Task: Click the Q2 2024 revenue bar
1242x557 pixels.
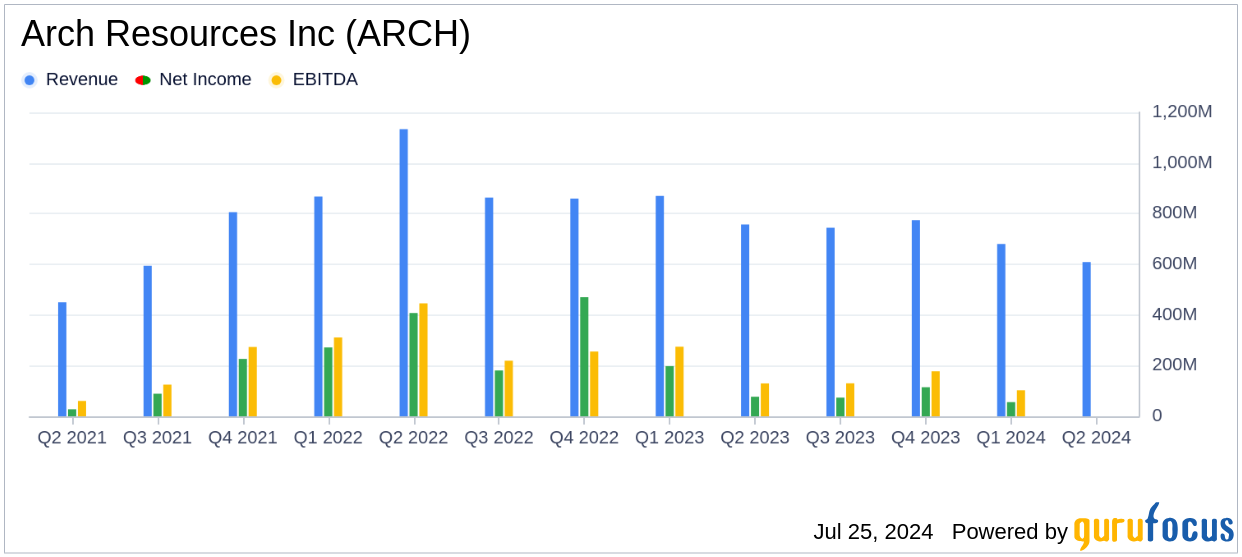Action: pos(1086,339)
